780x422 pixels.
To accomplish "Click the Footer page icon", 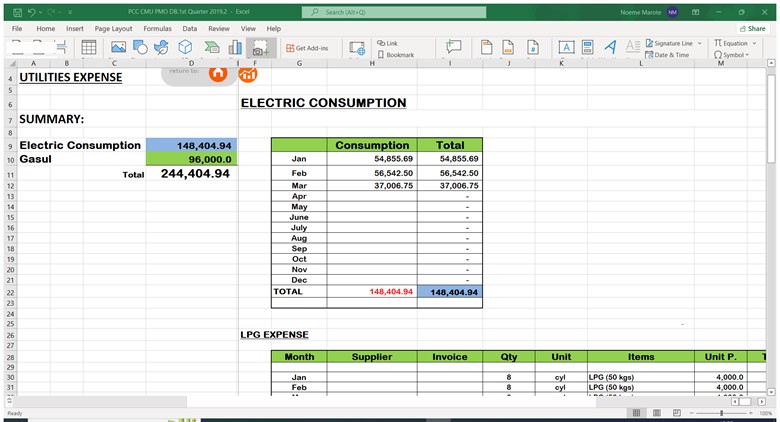I will pyautogui.click(x=508, y=48).
